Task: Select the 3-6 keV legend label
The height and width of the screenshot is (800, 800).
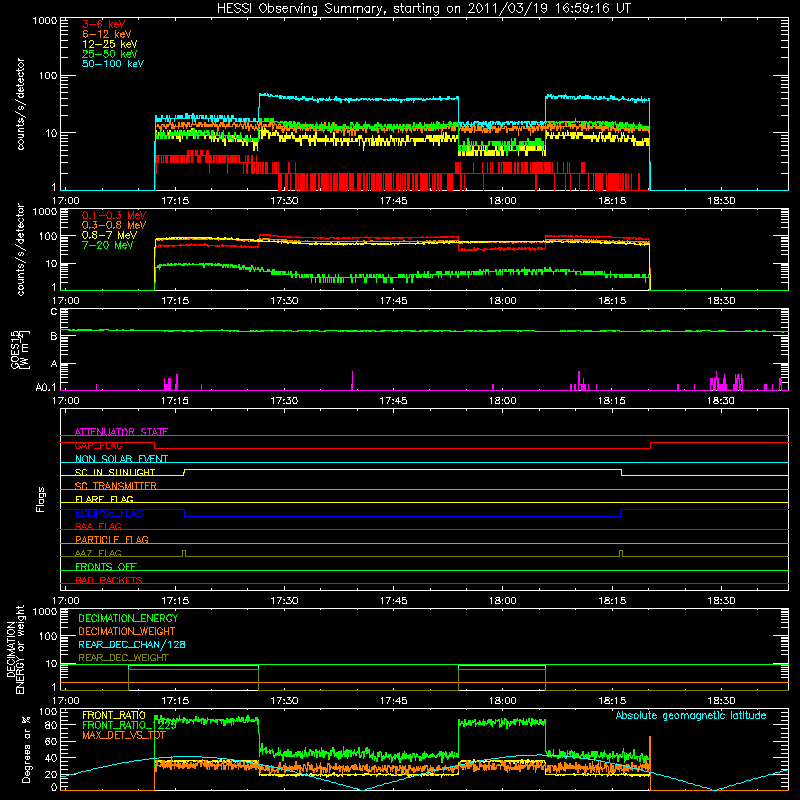Action: 104,24
